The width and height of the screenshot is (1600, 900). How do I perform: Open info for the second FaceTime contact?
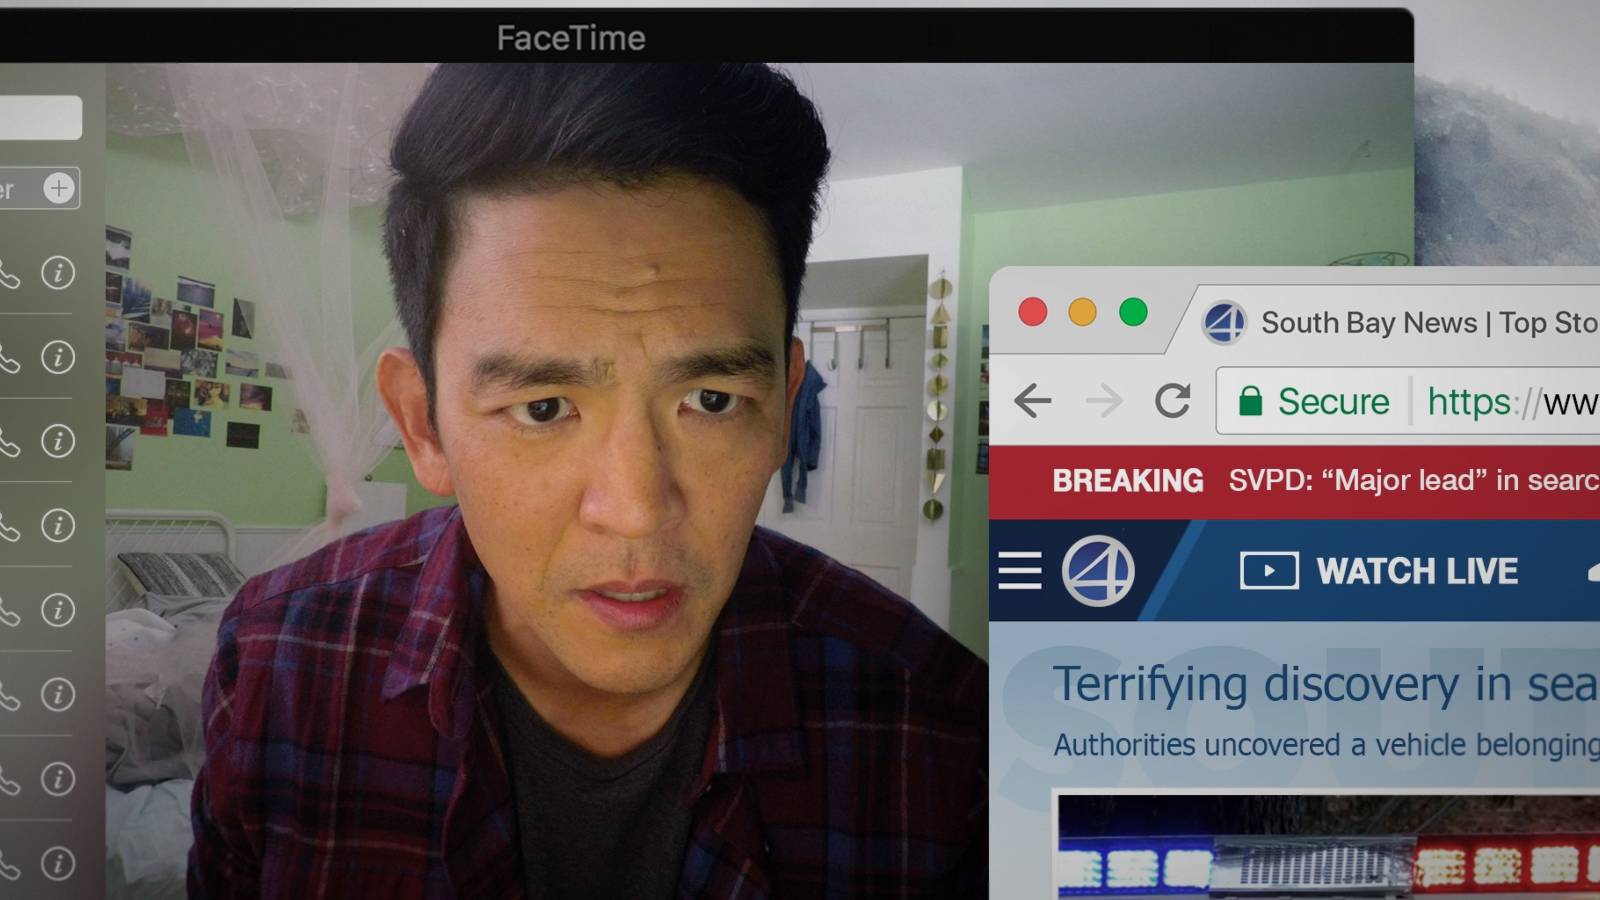(58, 357)
